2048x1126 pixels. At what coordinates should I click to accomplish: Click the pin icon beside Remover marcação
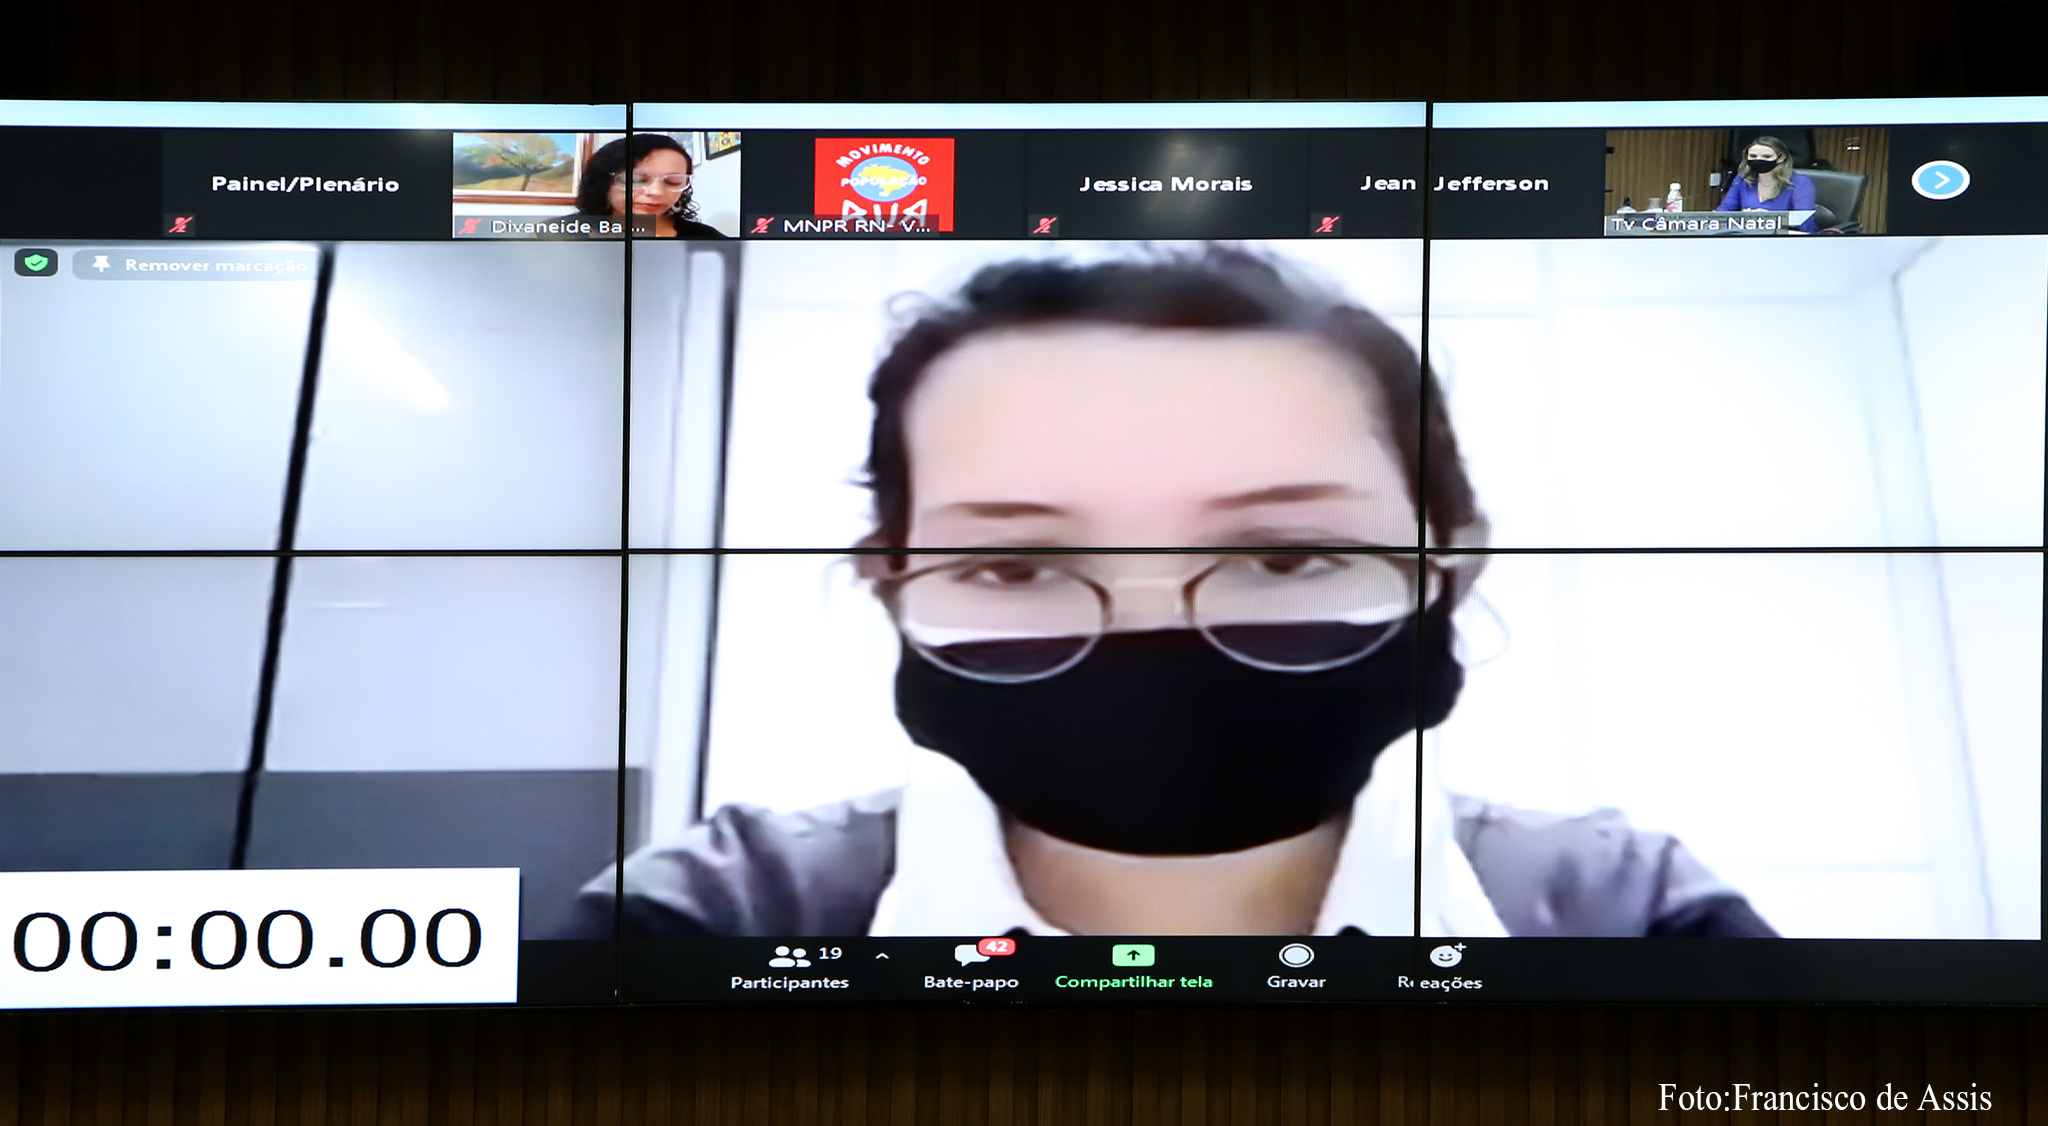(101, 264)
